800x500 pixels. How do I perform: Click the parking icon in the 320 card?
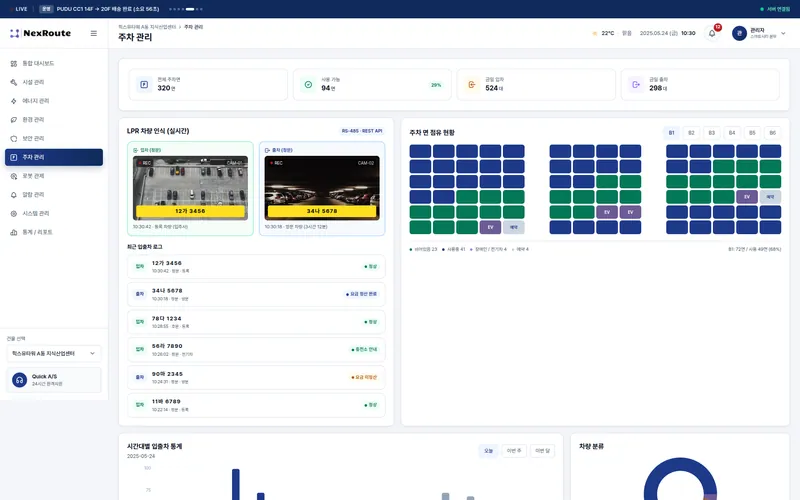tap(144, 85)
